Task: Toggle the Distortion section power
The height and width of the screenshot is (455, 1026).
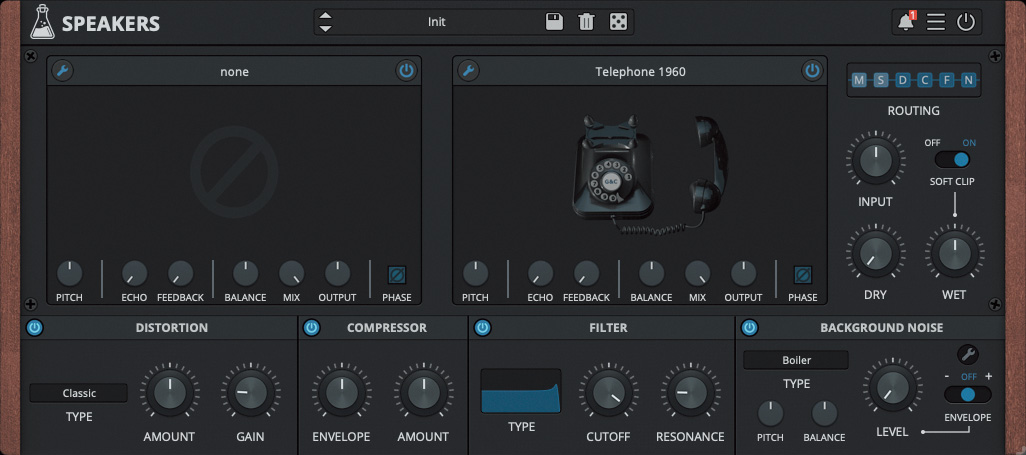Action: click(x=34, y=327)
